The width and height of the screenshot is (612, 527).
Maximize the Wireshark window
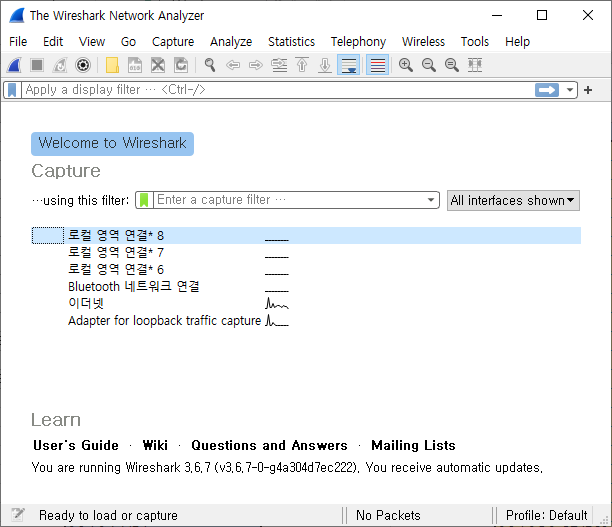click(x=542, y=15)
